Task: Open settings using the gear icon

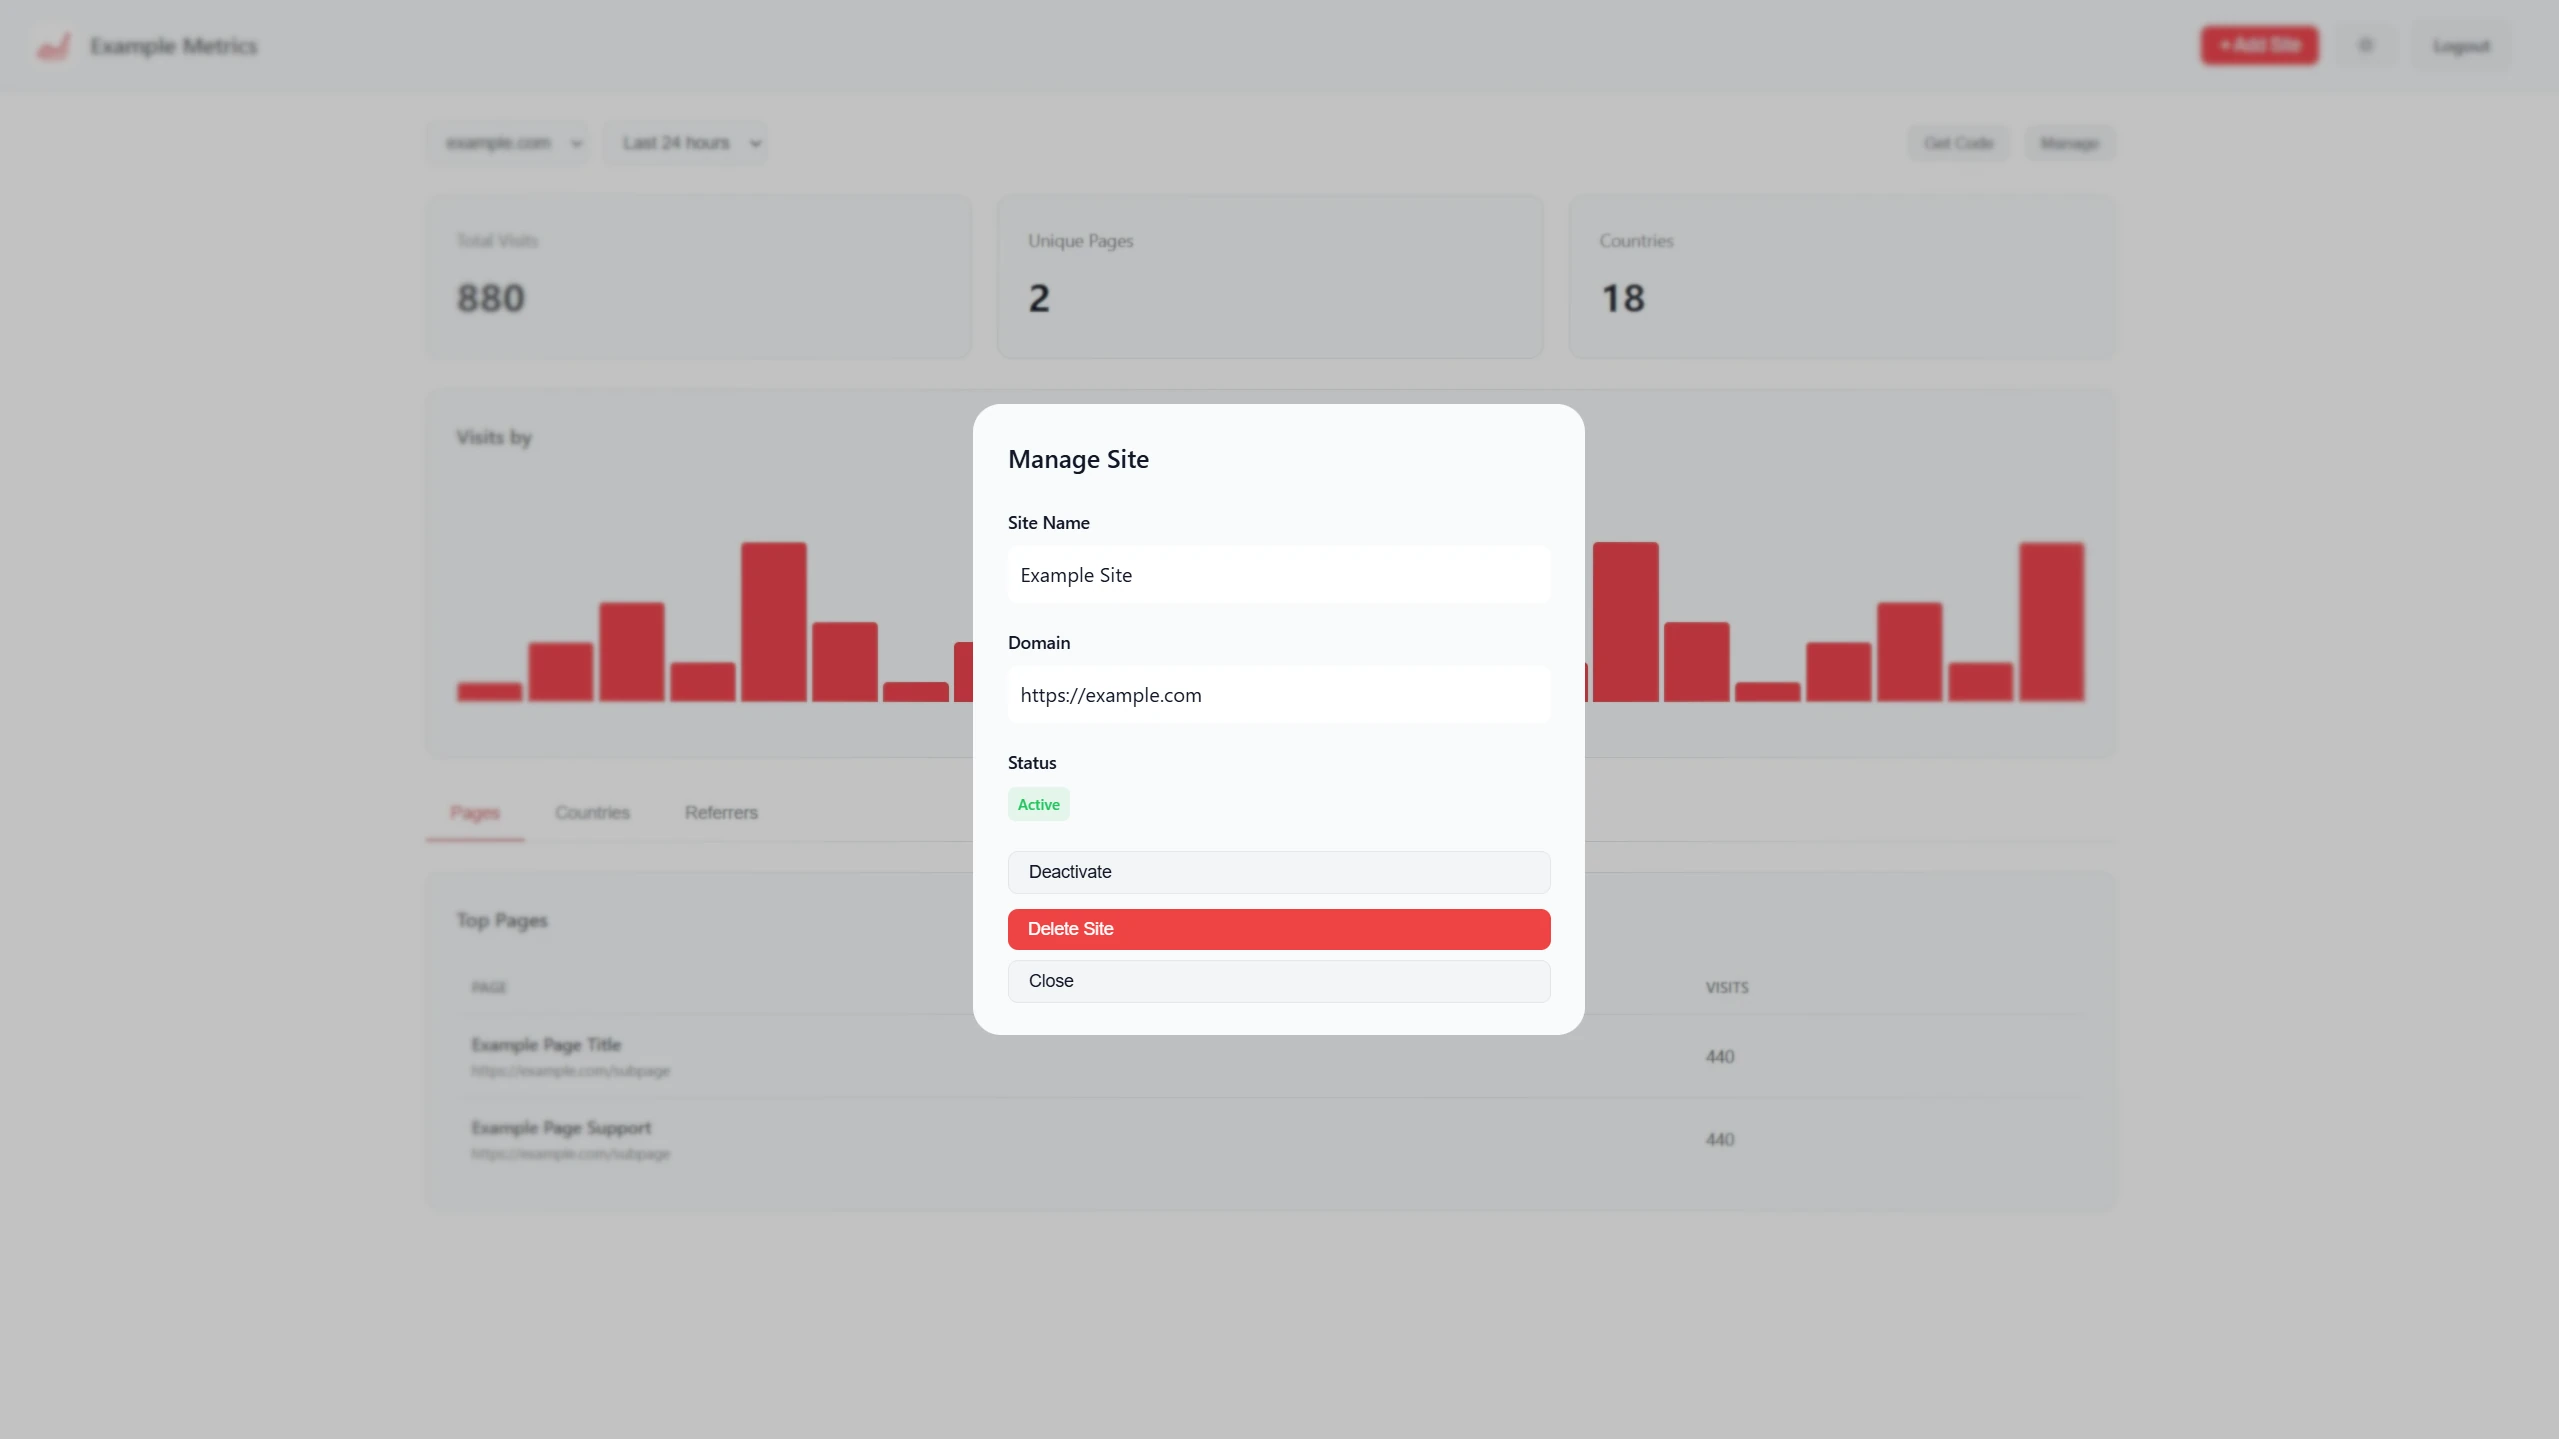Action: [x=2367, y=45]
